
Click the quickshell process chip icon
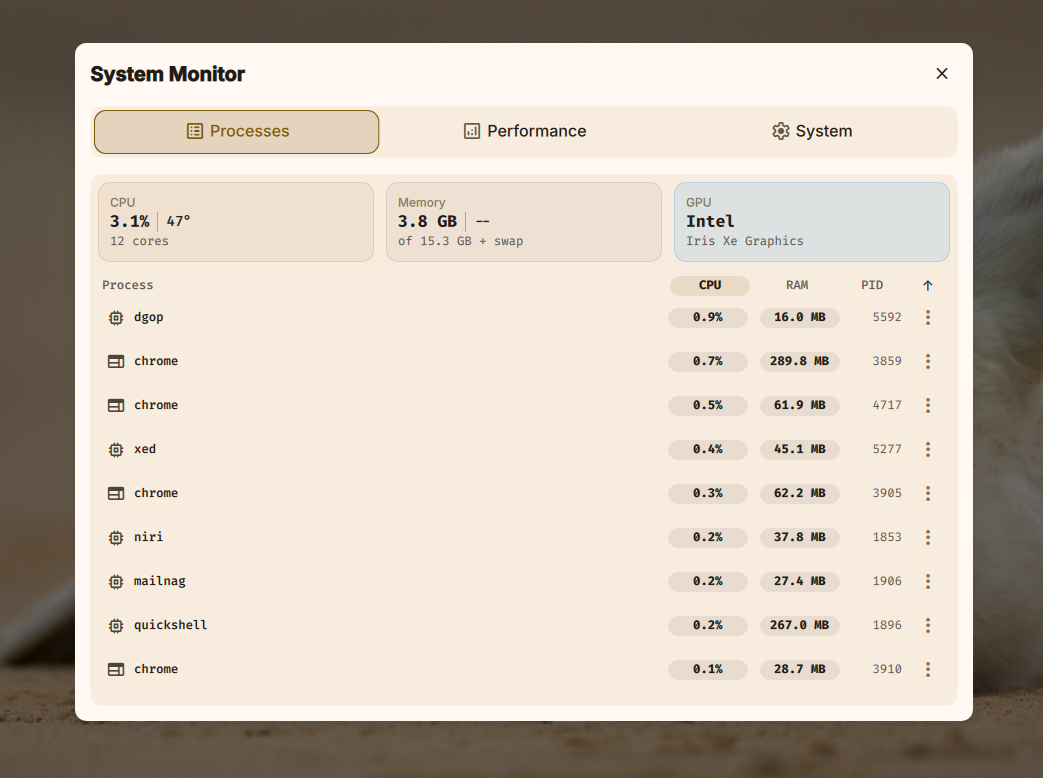tap(116, 625)
